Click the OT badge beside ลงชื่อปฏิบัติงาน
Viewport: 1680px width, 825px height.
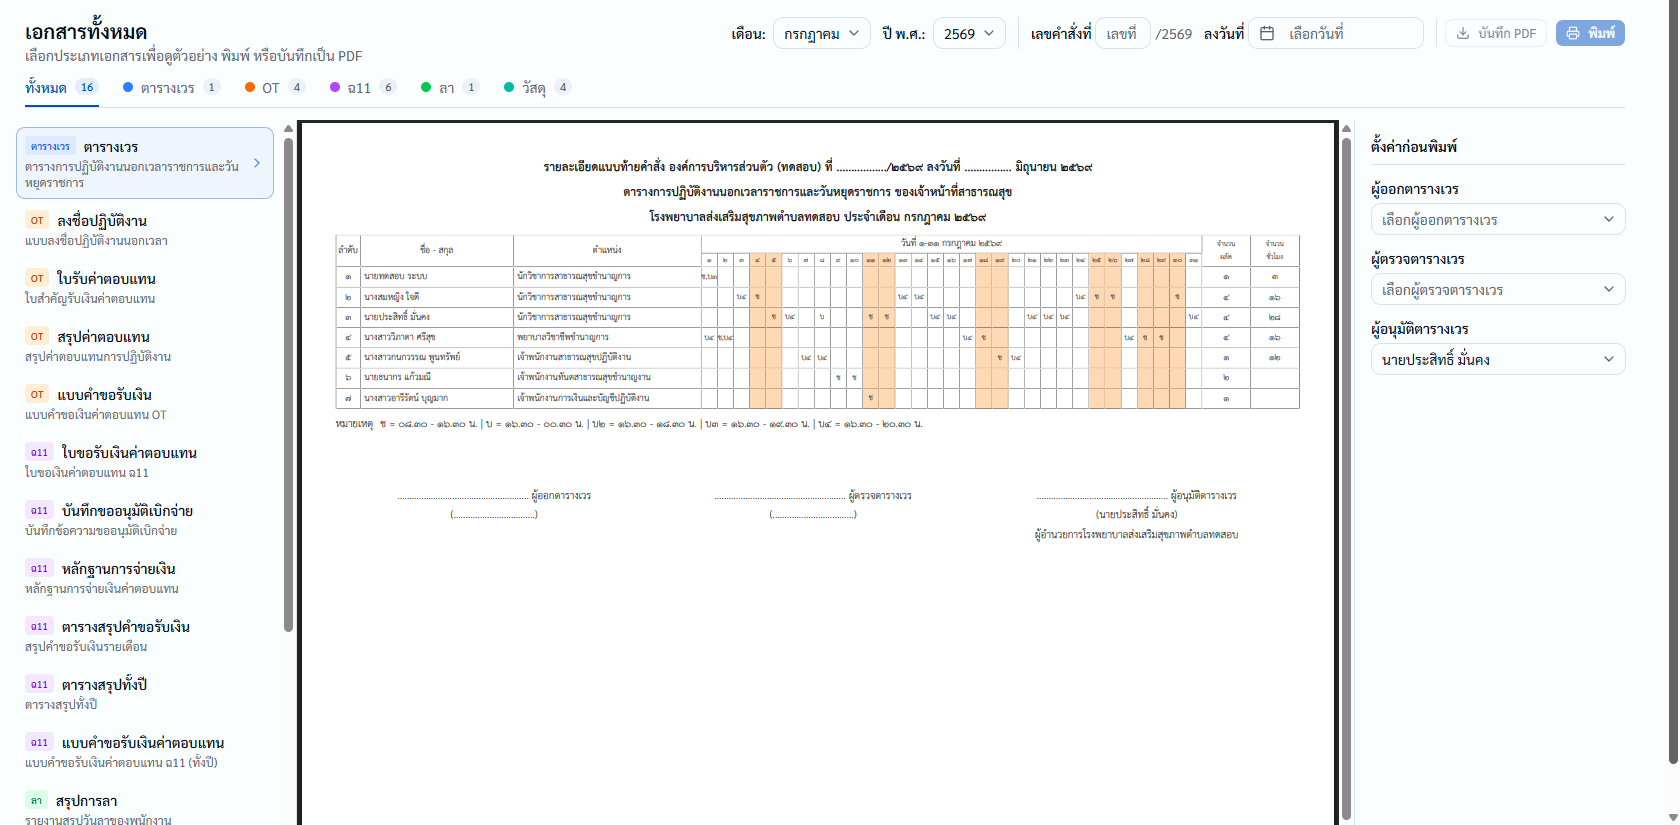pyautogui.click(x=37, y=220)
